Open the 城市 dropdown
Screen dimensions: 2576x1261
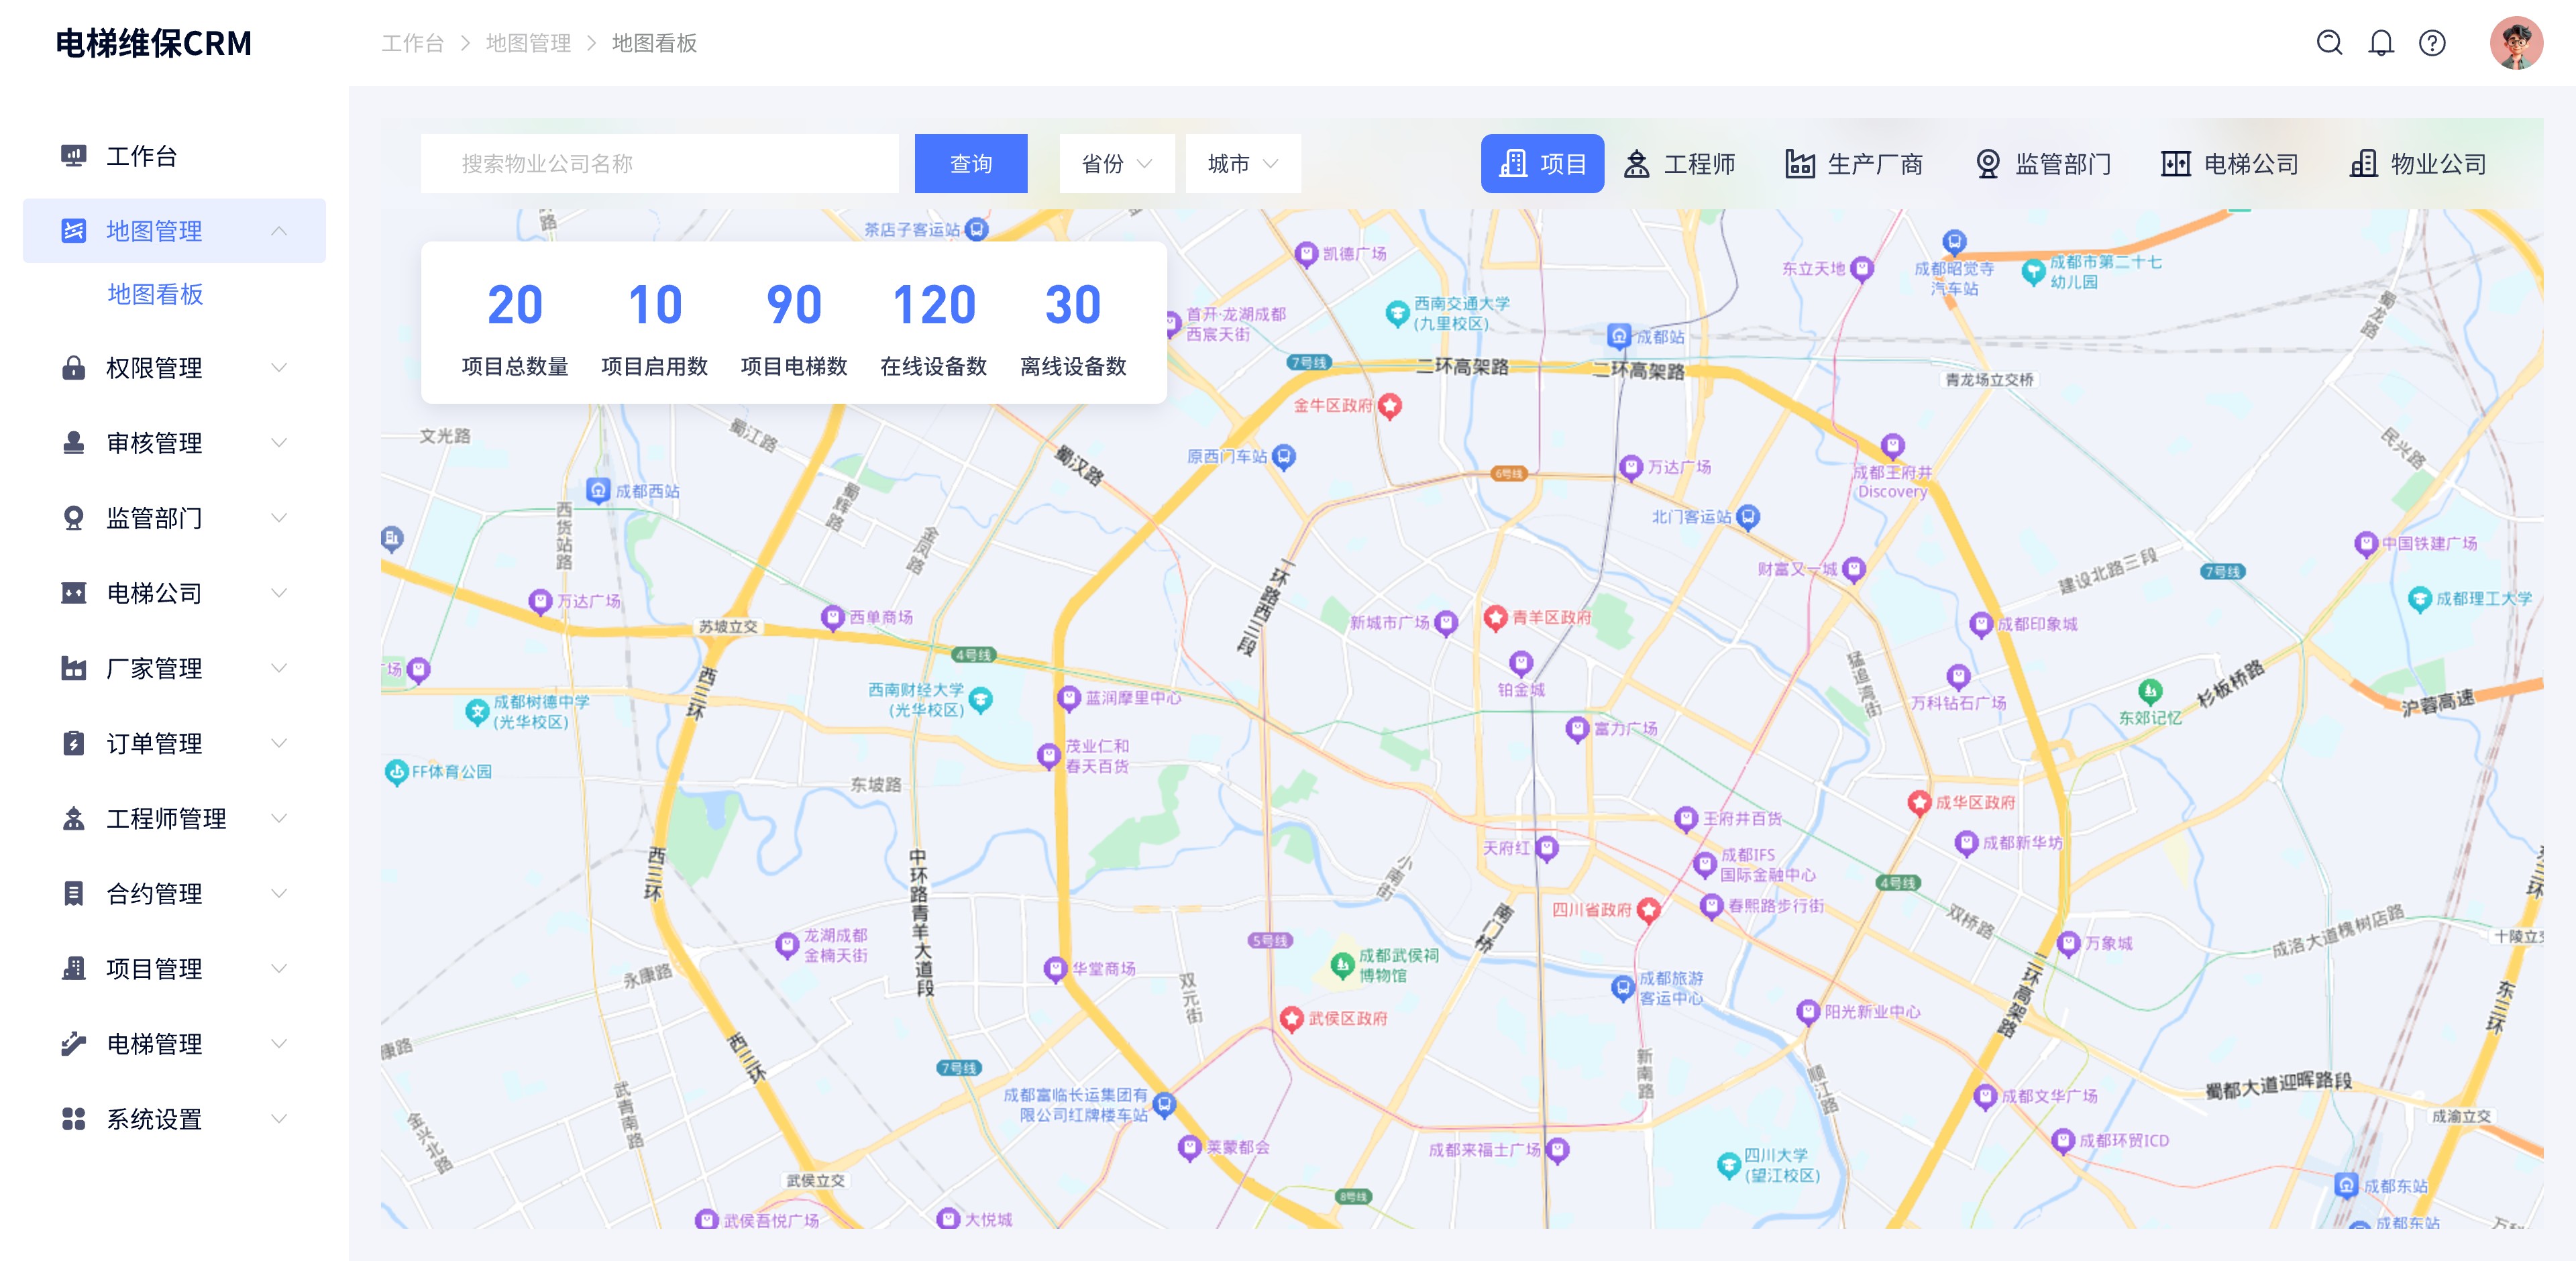tap(1242, 163)
